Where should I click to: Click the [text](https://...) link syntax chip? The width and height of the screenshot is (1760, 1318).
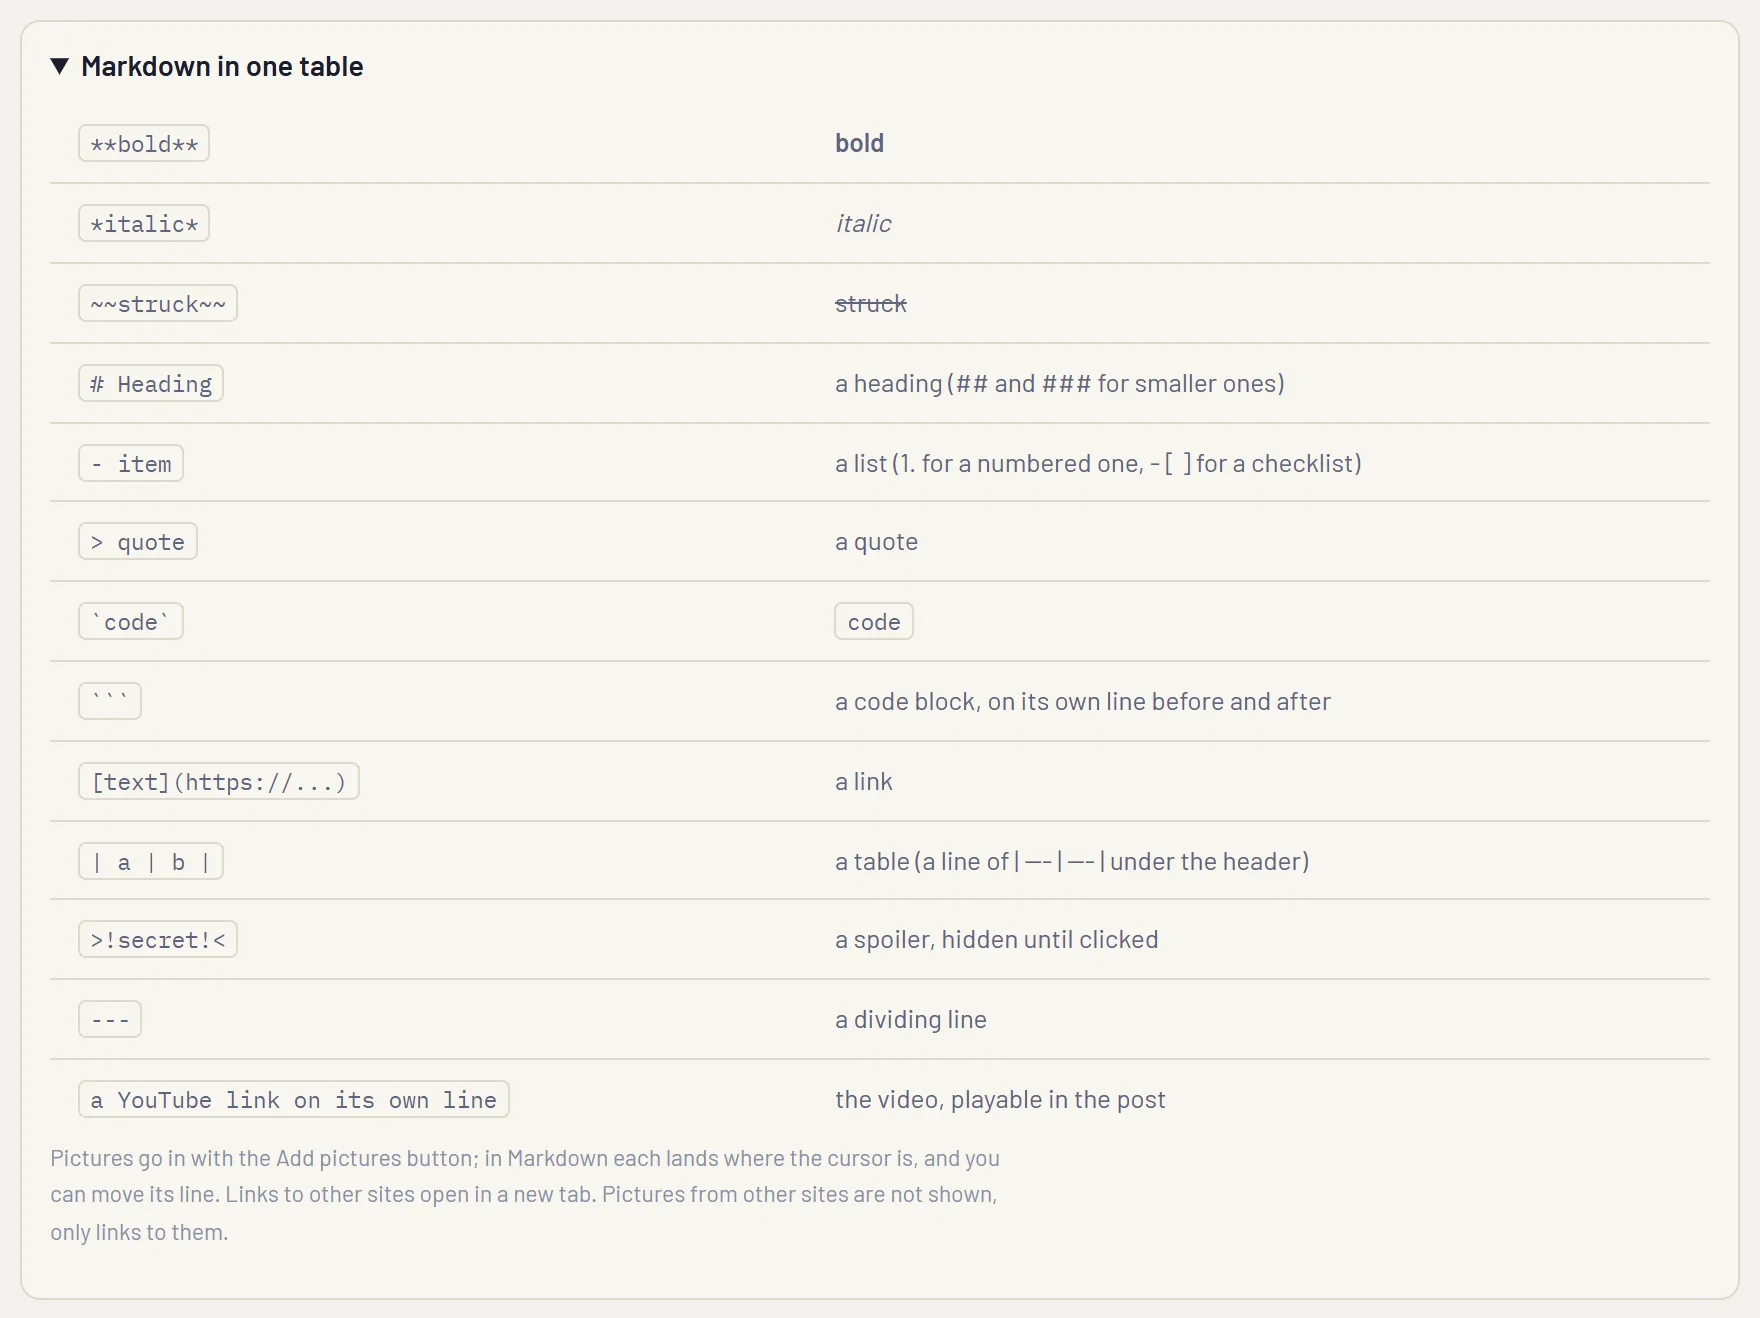(x=219, y=781)
